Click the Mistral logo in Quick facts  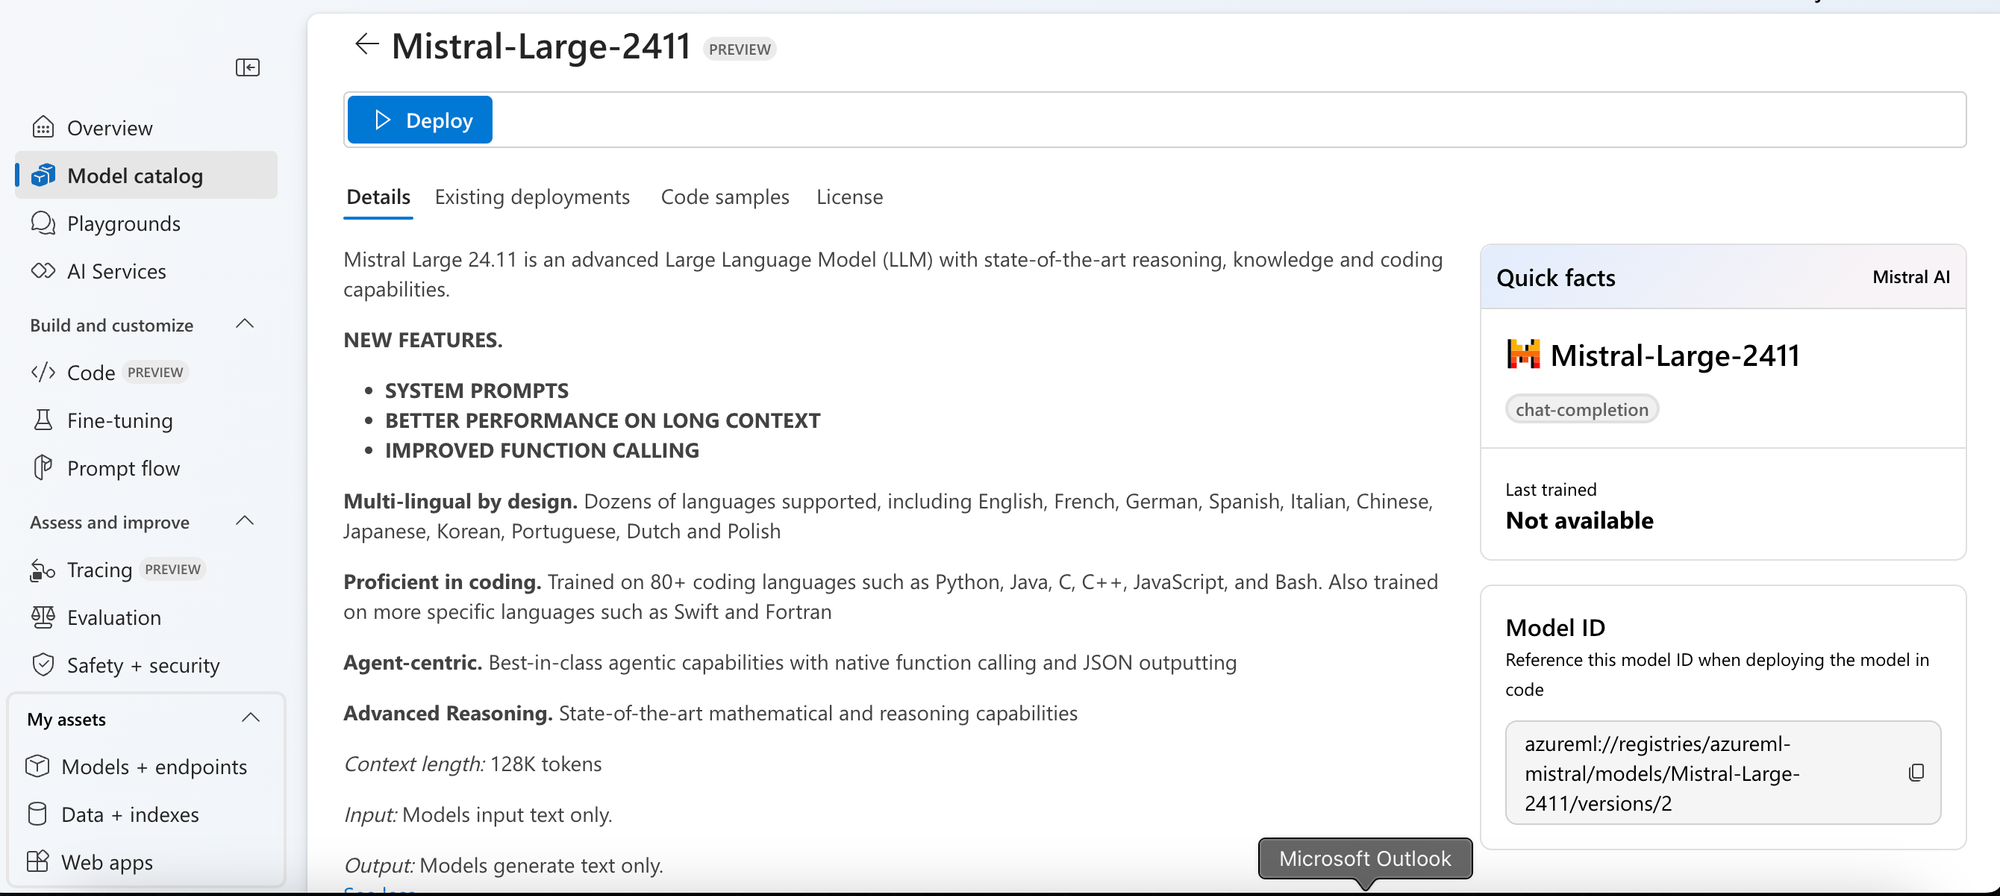coord(1523,354)
